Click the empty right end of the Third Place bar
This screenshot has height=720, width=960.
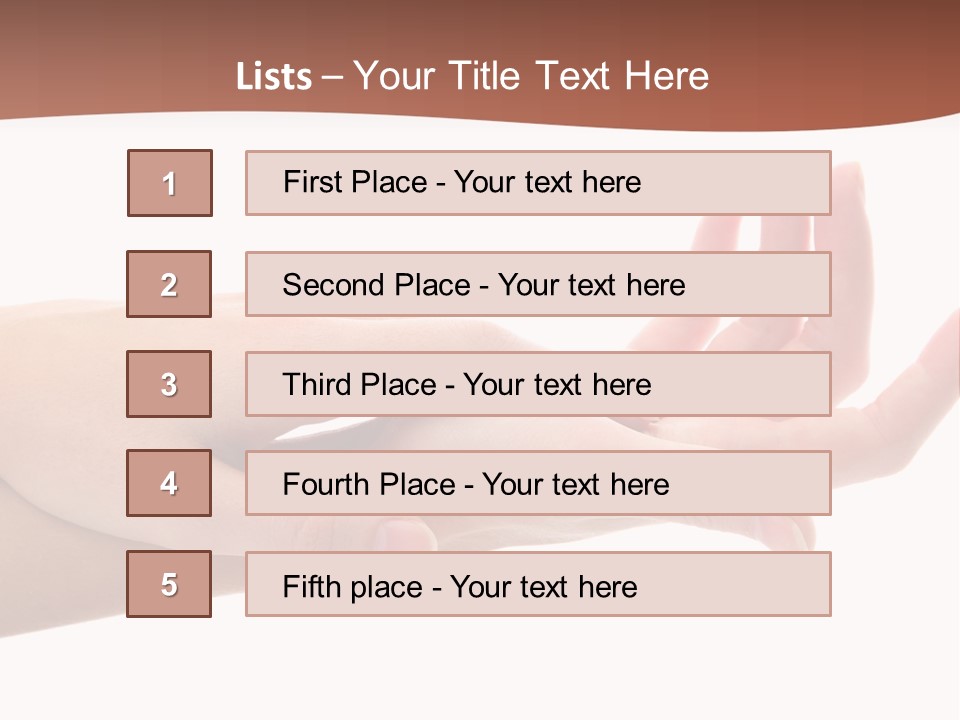[x=760, y=384]
